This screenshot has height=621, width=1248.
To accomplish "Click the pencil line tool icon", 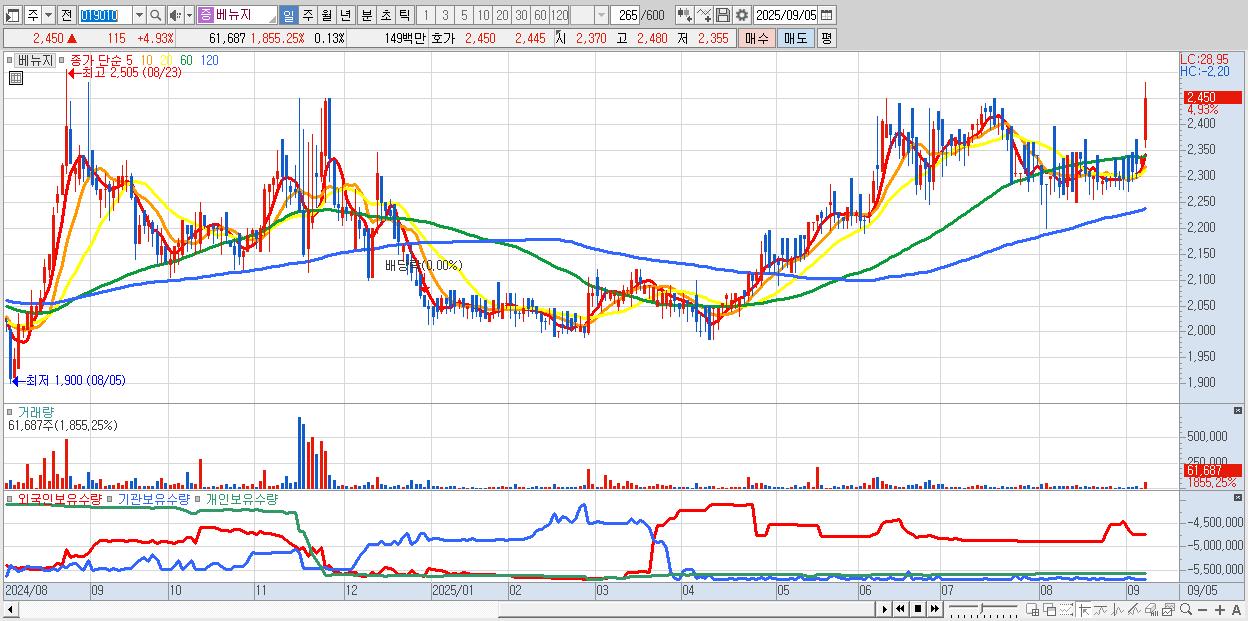I will click(x=1134, y=609).
